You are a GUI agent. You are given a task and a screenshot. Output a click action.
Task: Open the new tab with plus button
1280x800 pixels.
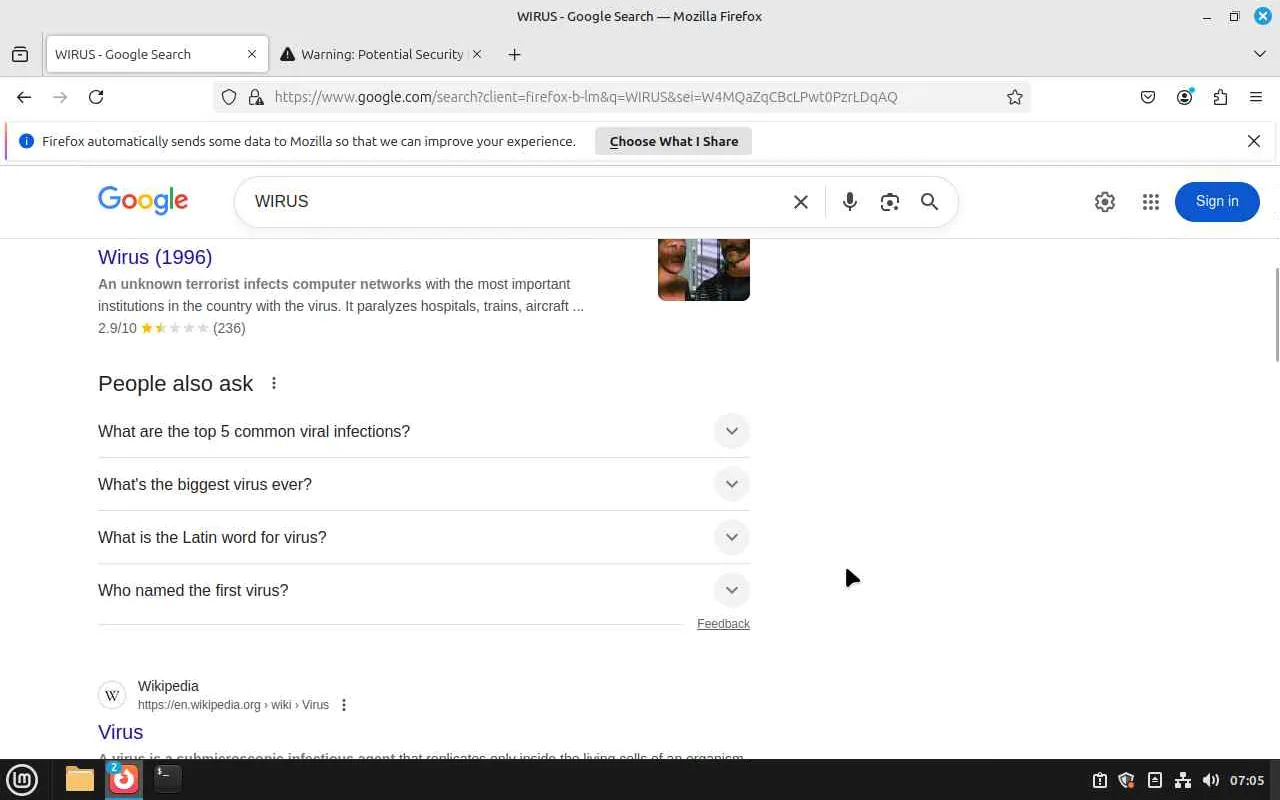pyautogui.click(x=514, y=54)
